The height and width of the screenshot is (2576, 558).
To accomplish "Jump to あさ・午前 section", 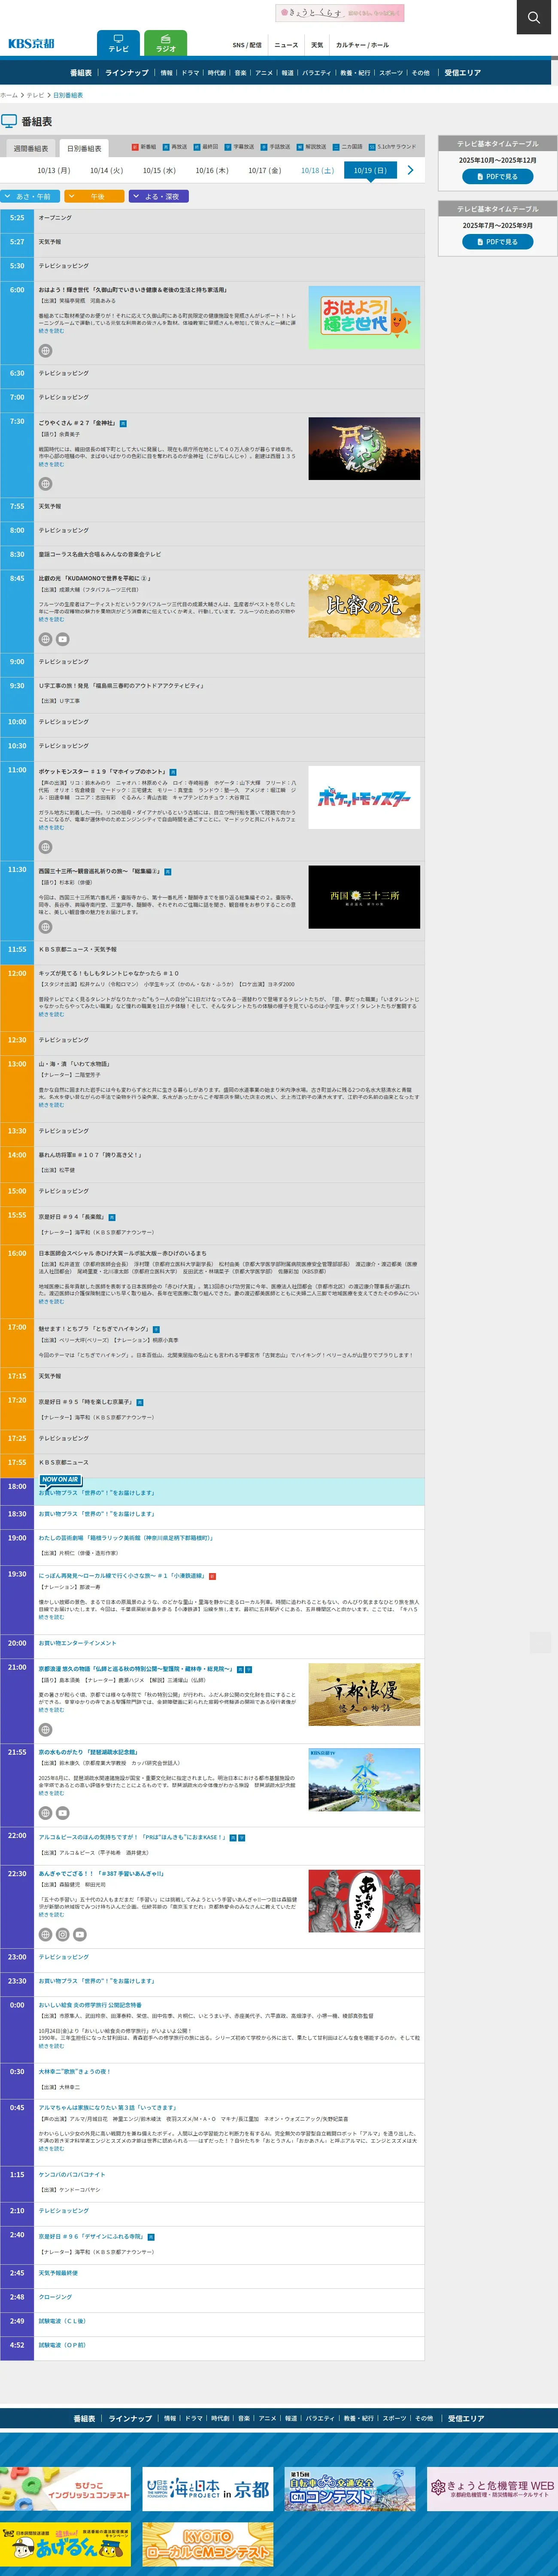I will (x=30, y=197).
